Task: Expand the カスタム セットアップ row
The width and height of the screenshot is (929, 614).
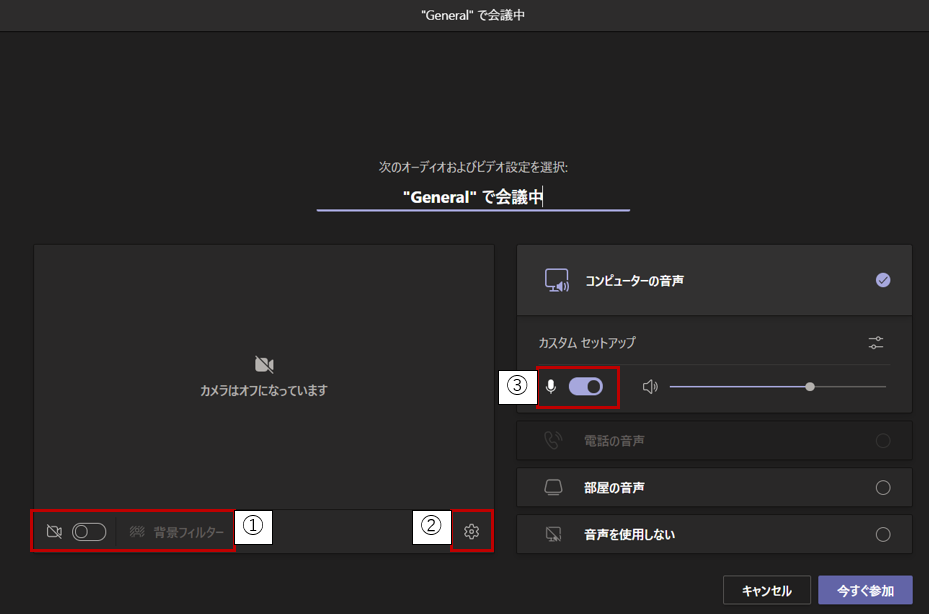Action: (587, 343)
